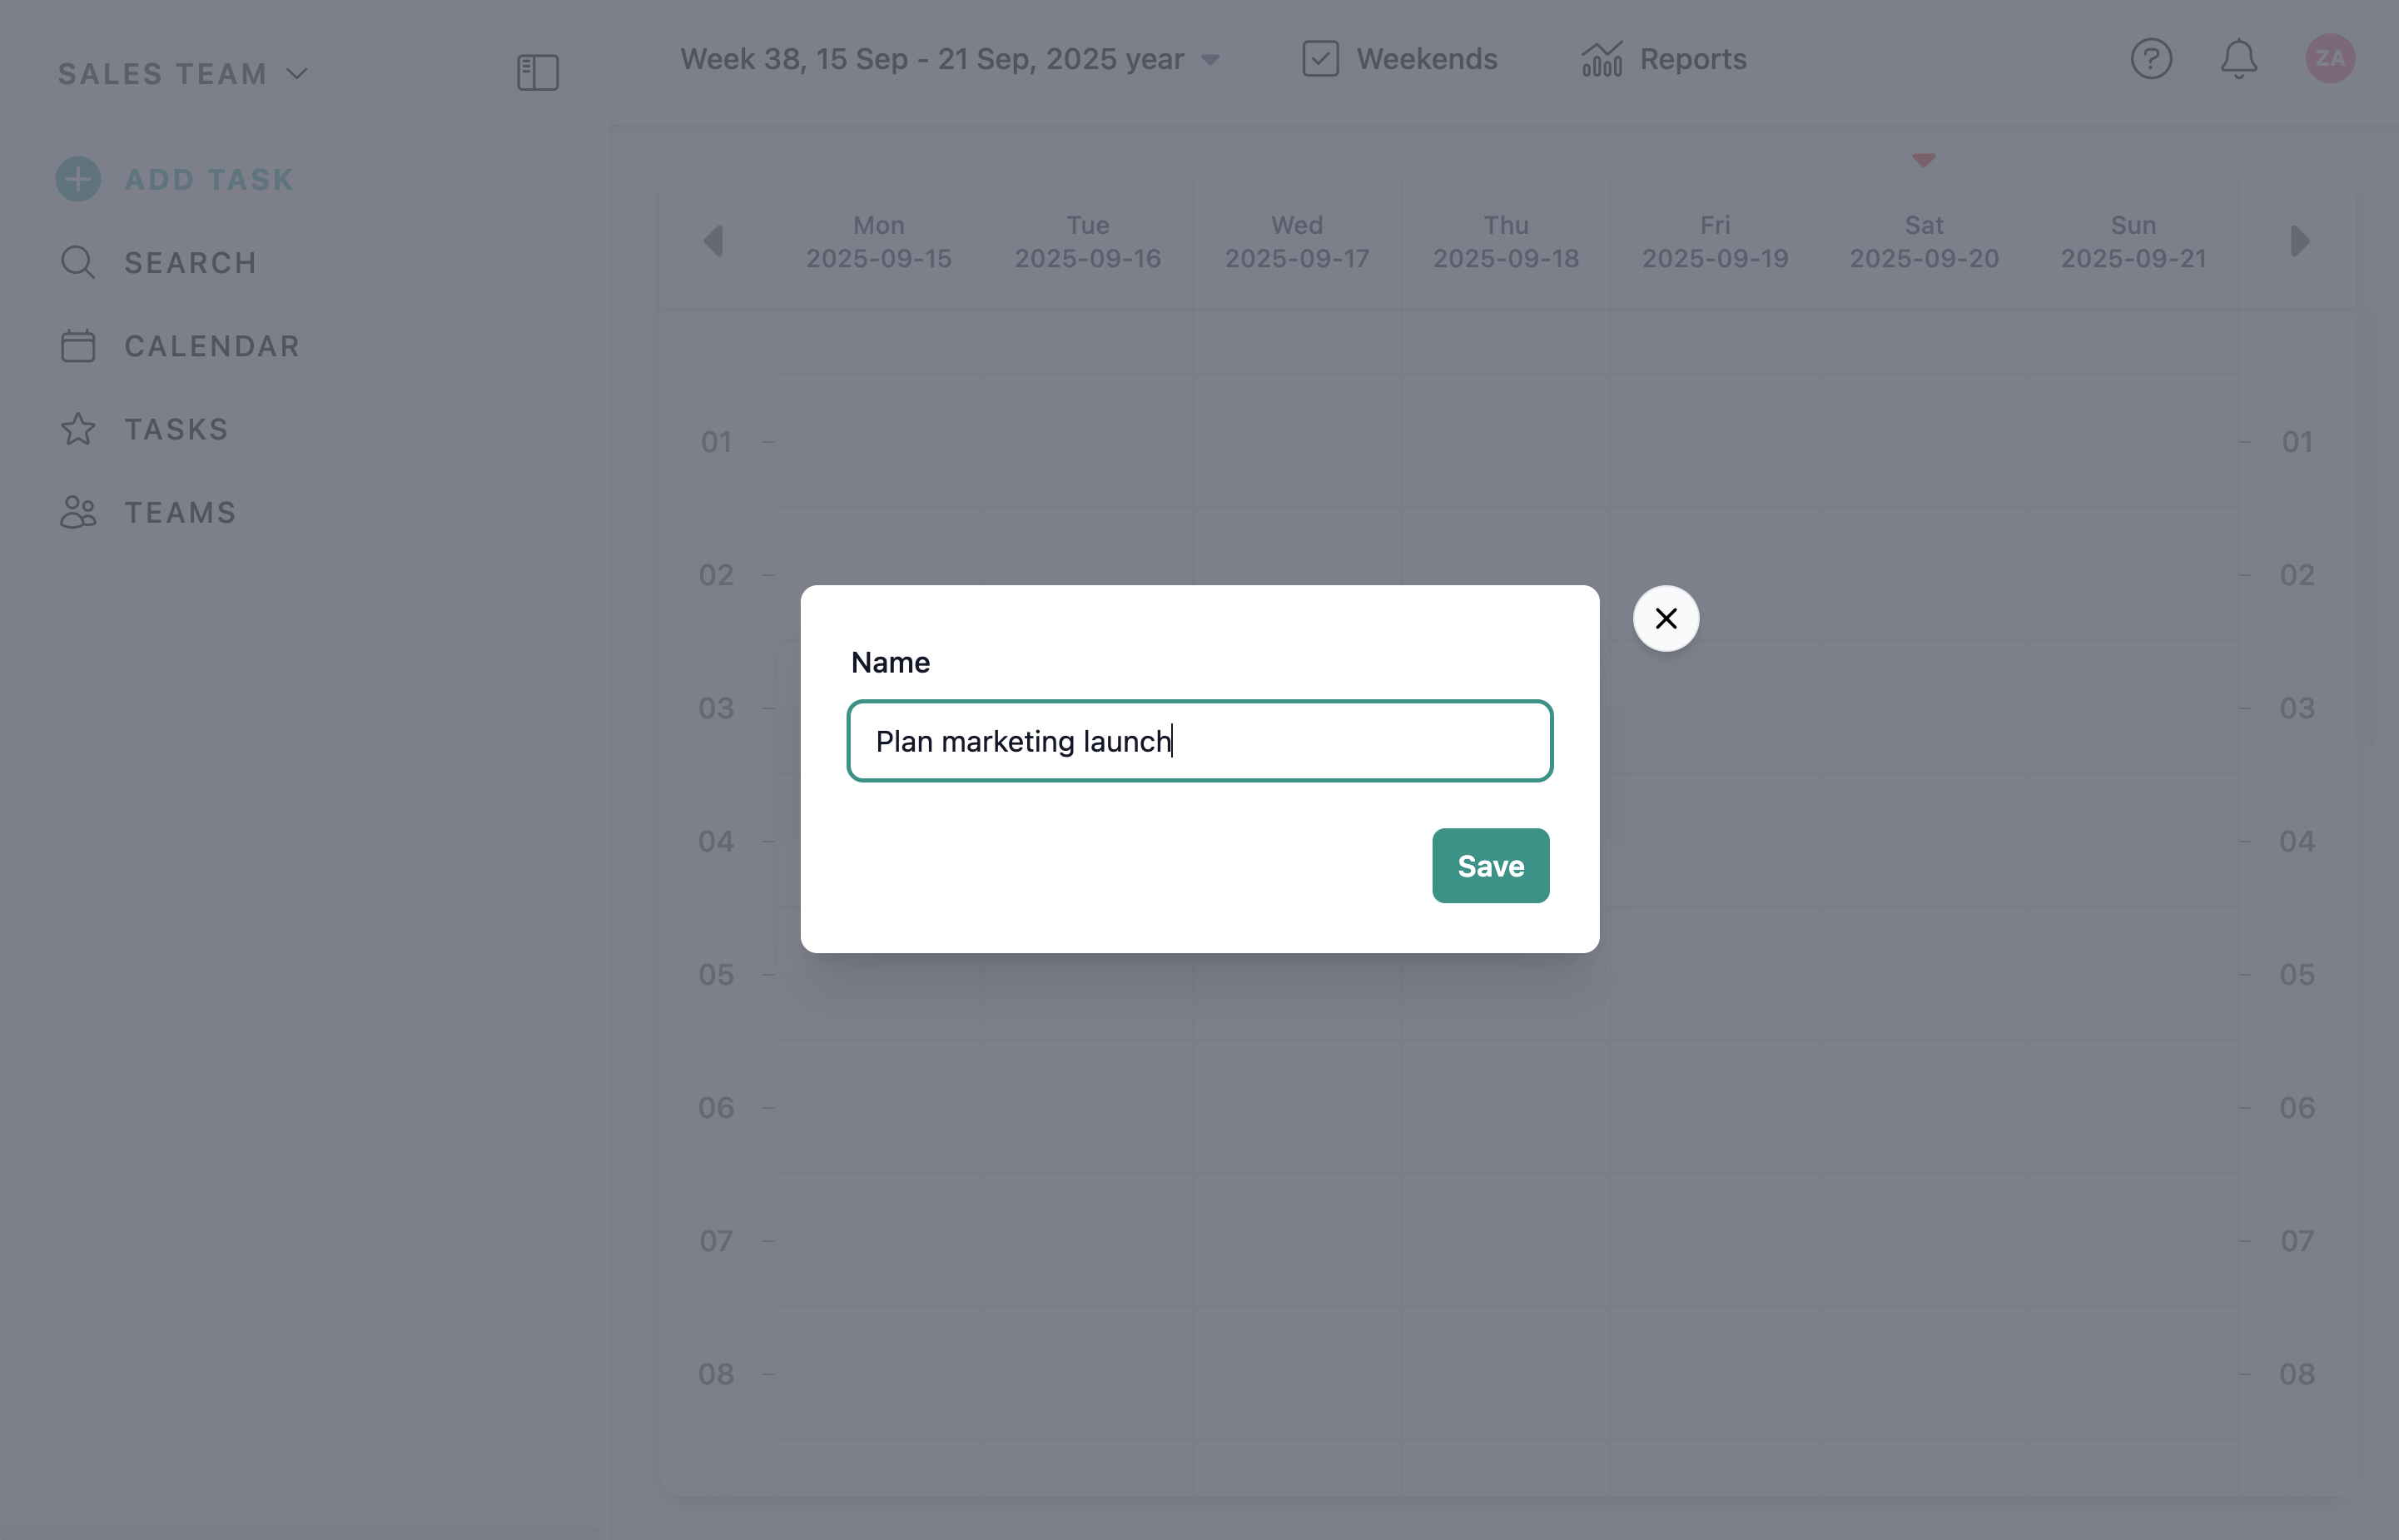Click the Calendar icon in sidebar
Screen dimensions: 2399x1540
pos(78,346)
